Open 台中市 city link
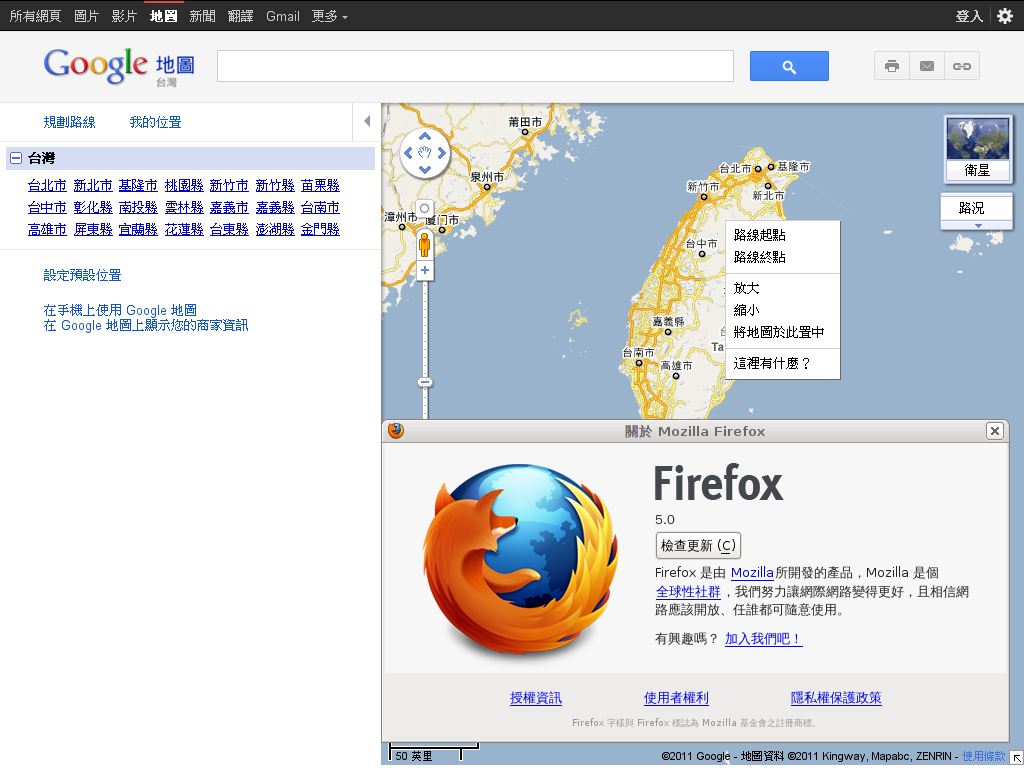Image resolution: width=1024 pixels, height=768 pixels. tap(47, 208)
